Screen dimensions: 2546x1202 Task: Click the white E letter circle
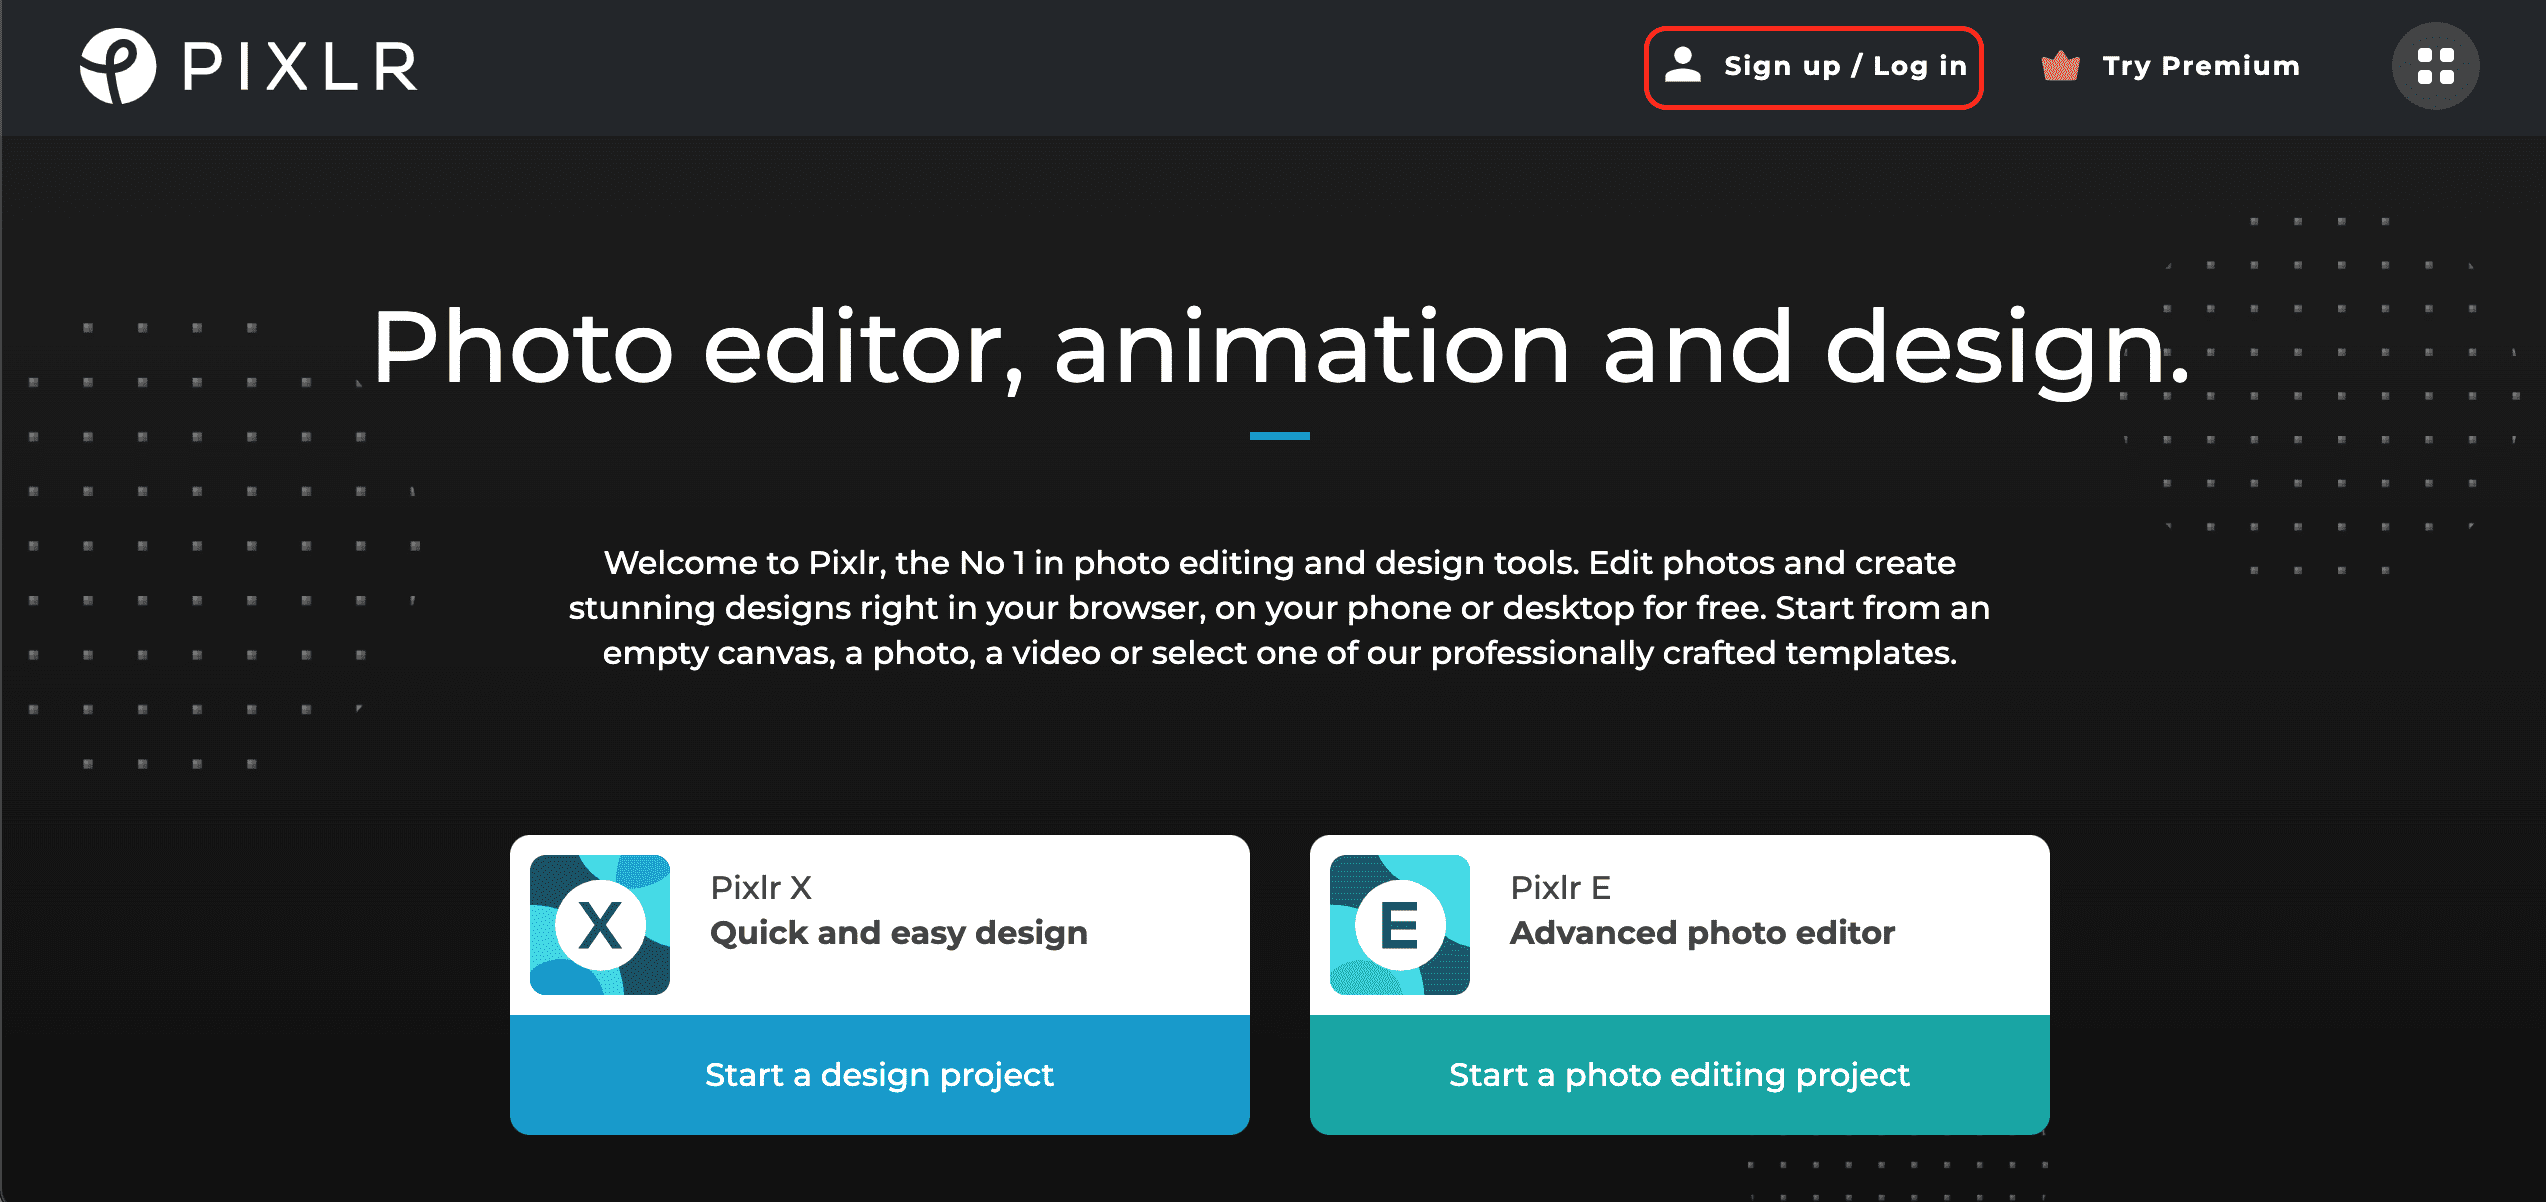coord(1399,926)
